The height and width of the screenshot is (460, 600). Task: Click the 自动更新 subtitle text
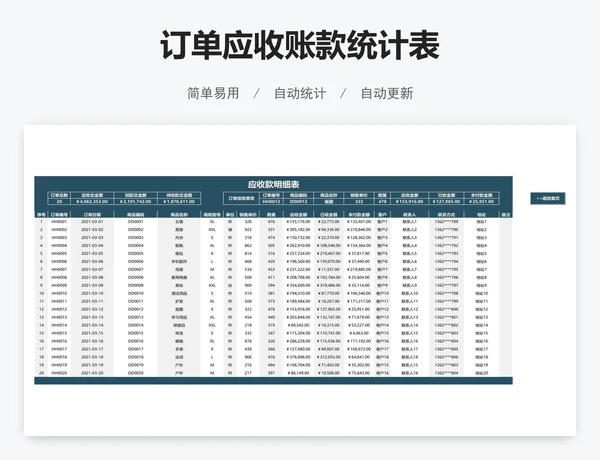click(x=387, y=93)
